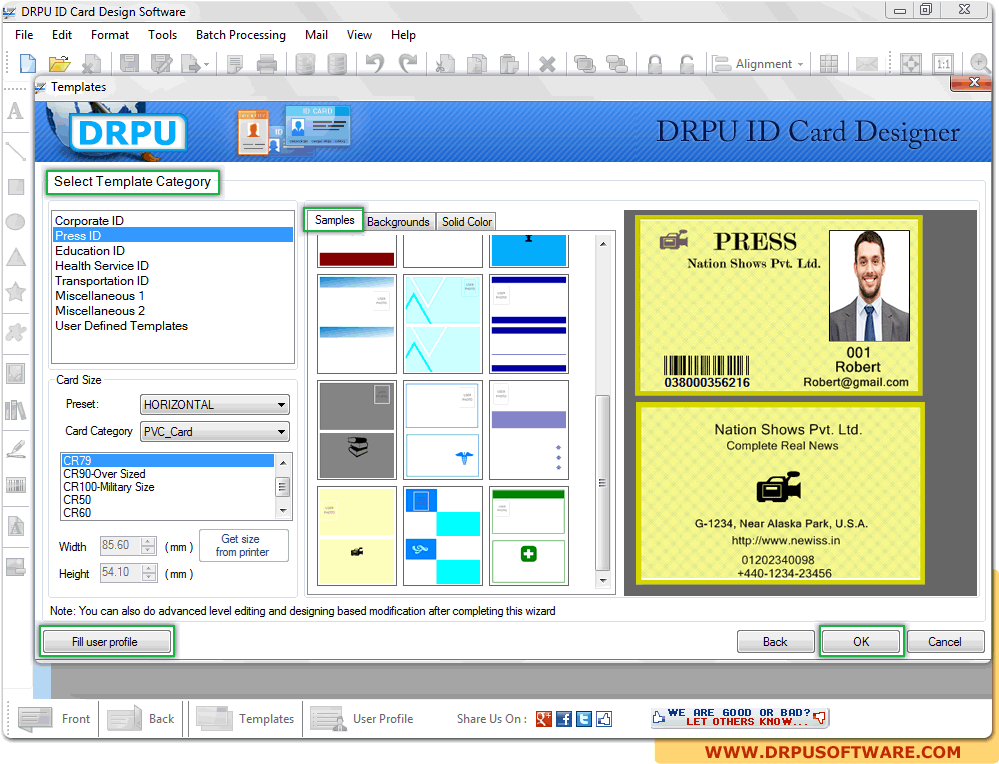Select Education ID category

tap(172, 250)
